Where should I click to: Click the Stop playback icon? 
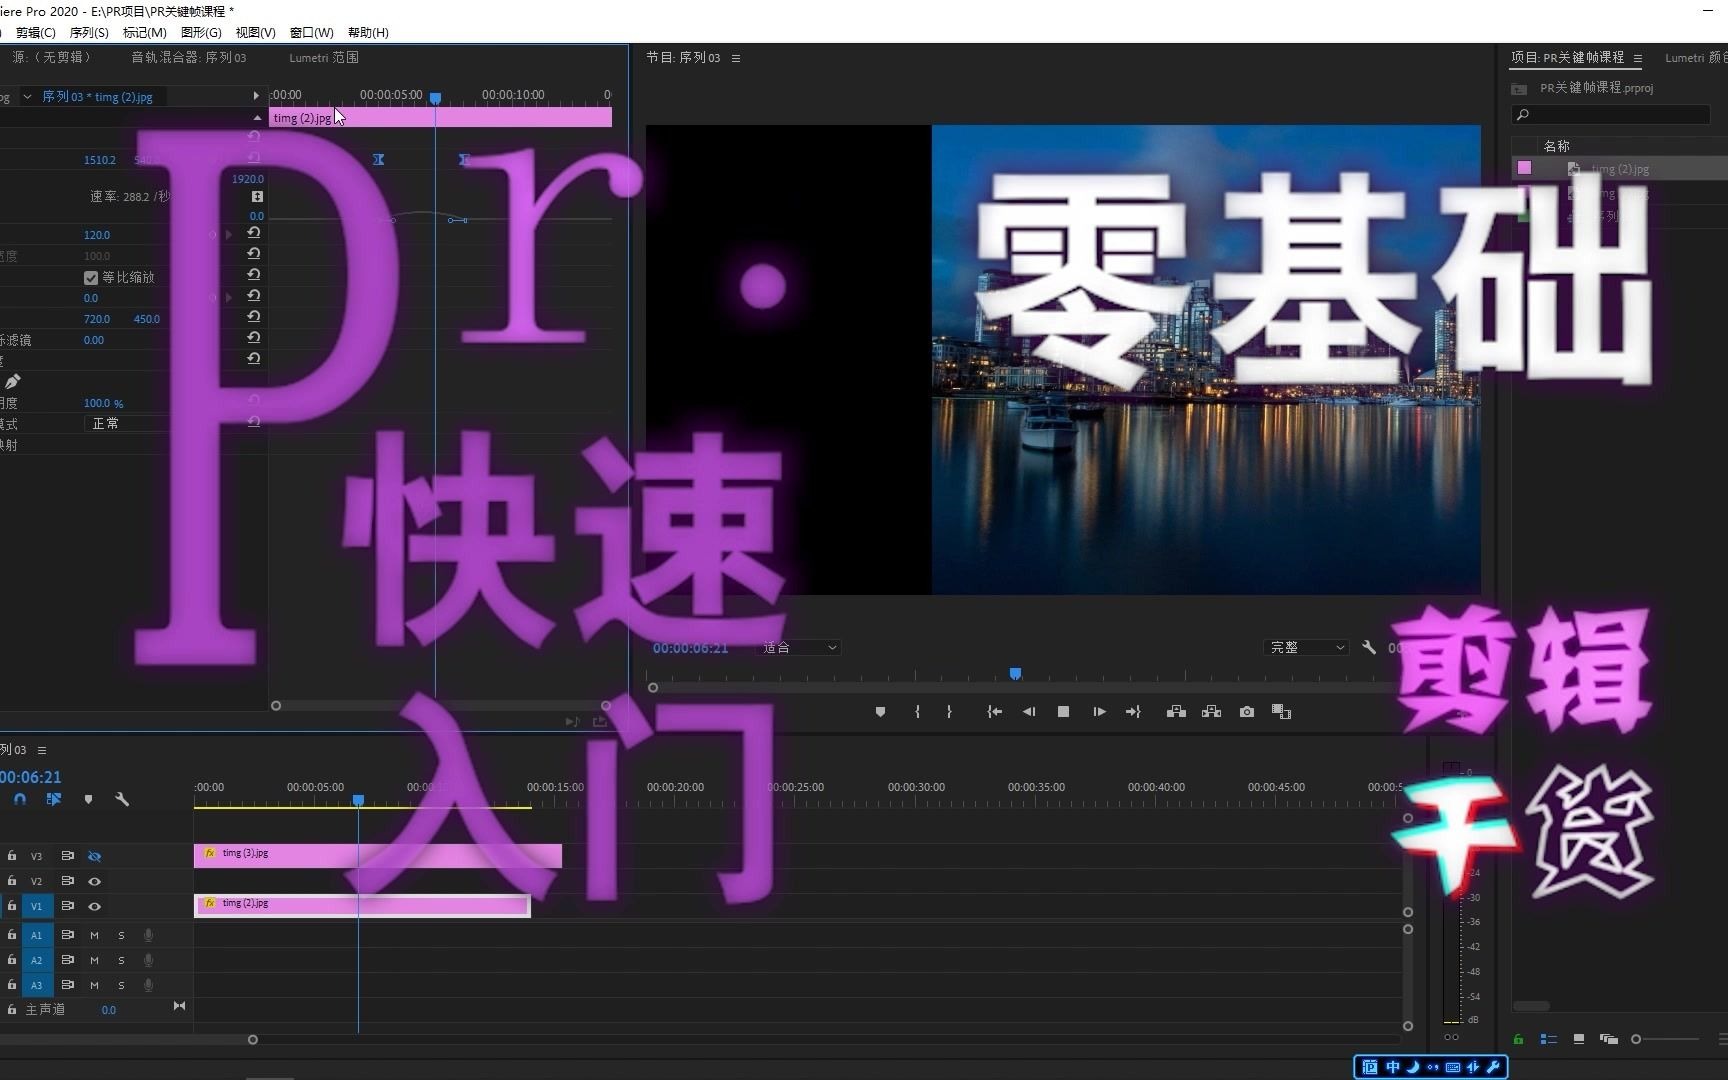coord(1063,712)
